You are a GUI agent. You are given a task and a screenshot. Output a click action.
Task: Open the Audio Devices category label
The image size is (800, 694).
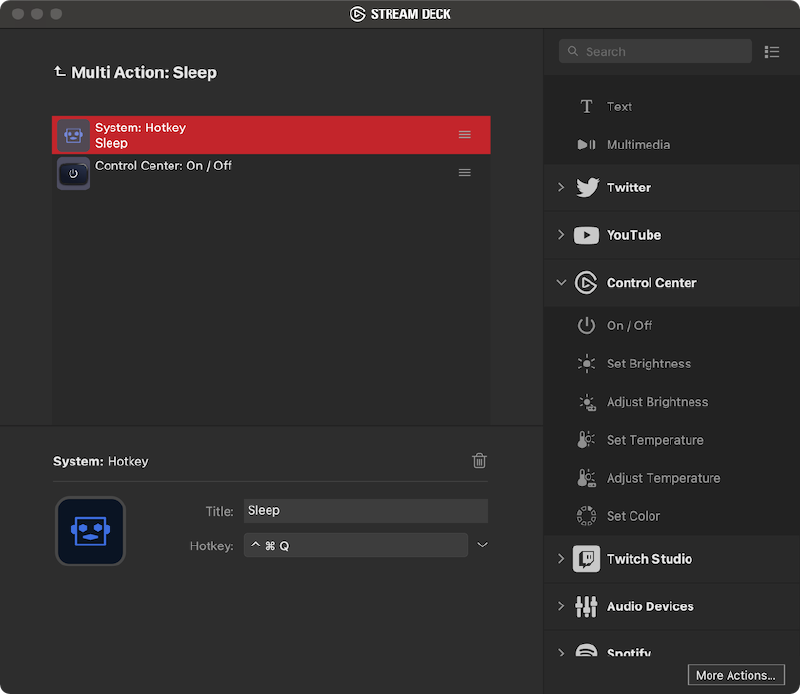[650, 606]
